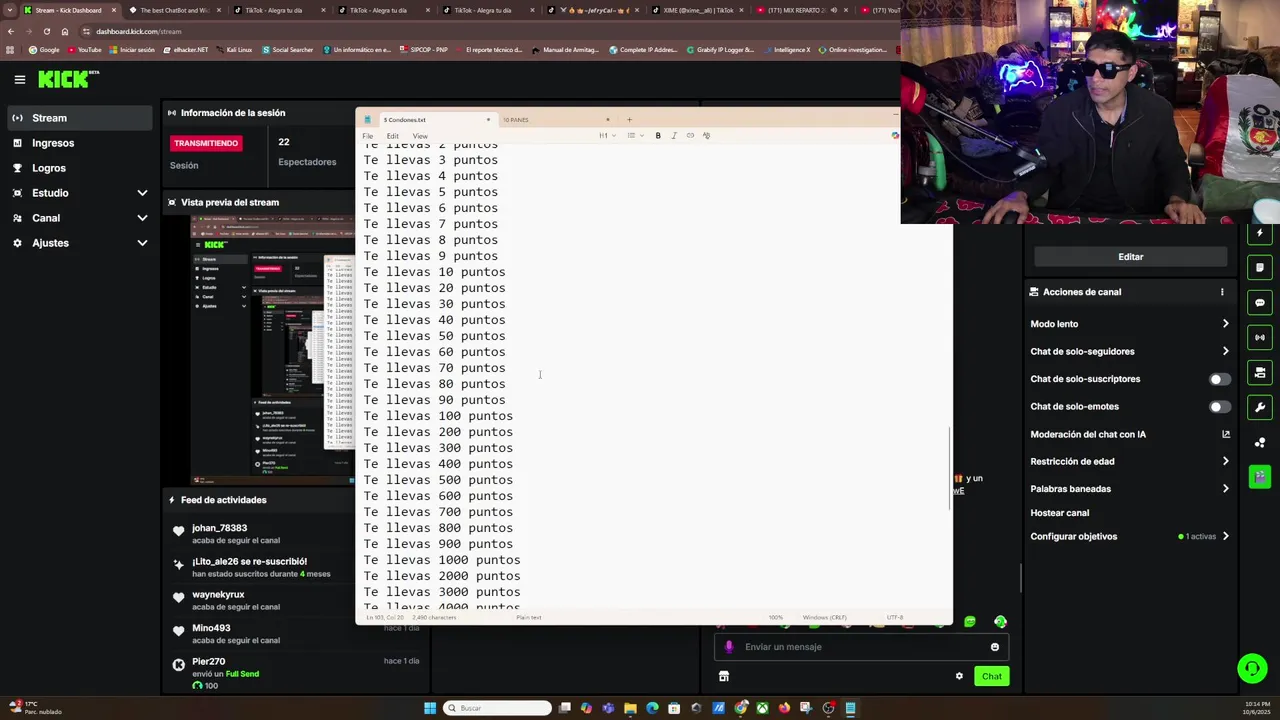Open the Notepad Edit menu
The width and height of the screenshot is (1280, 720).
click(392, 136)
